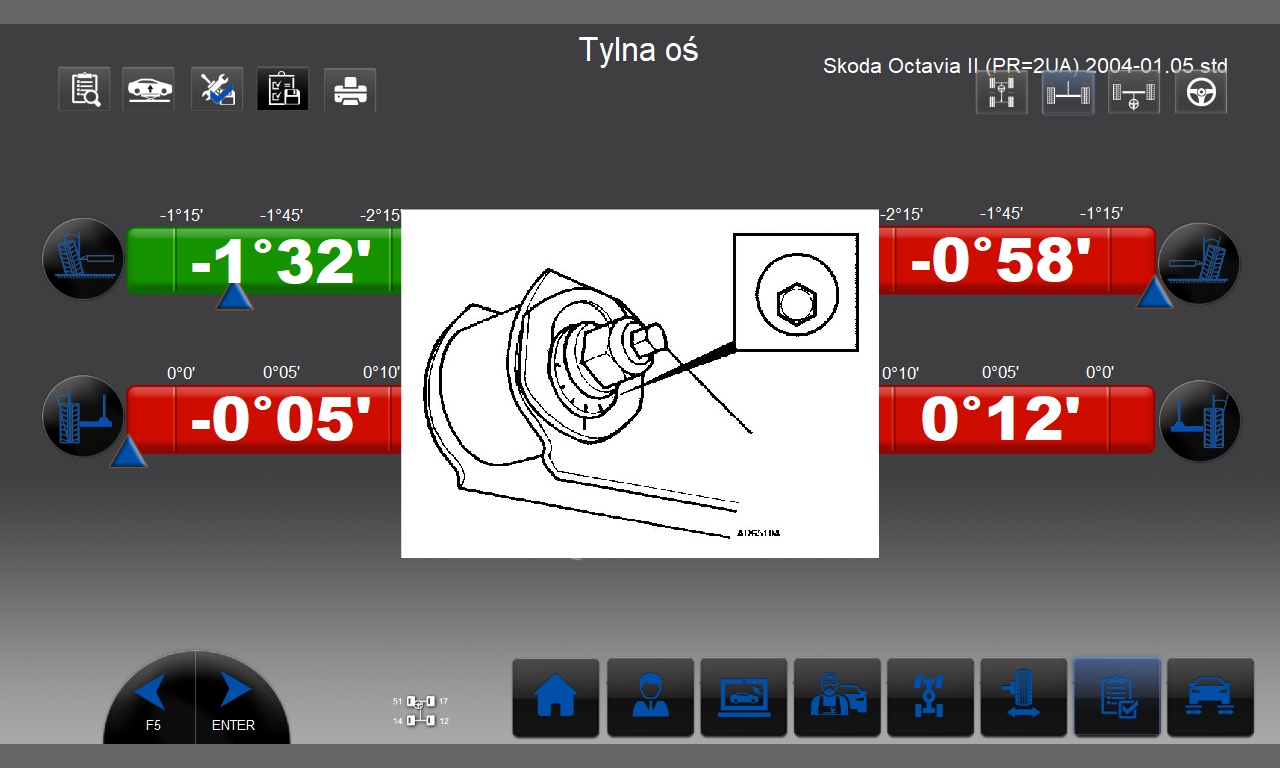Screen dimensions: 1280x768
Task: Click the blue pointer under -0°58' gauge
Action: coord(1155,293)
